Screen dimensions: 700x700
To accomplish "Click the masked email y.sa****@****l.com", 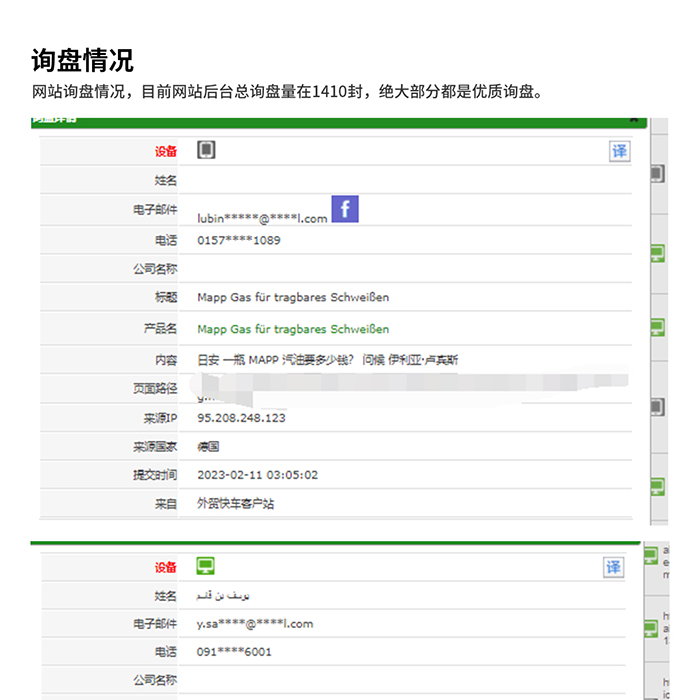I will 255,624.
